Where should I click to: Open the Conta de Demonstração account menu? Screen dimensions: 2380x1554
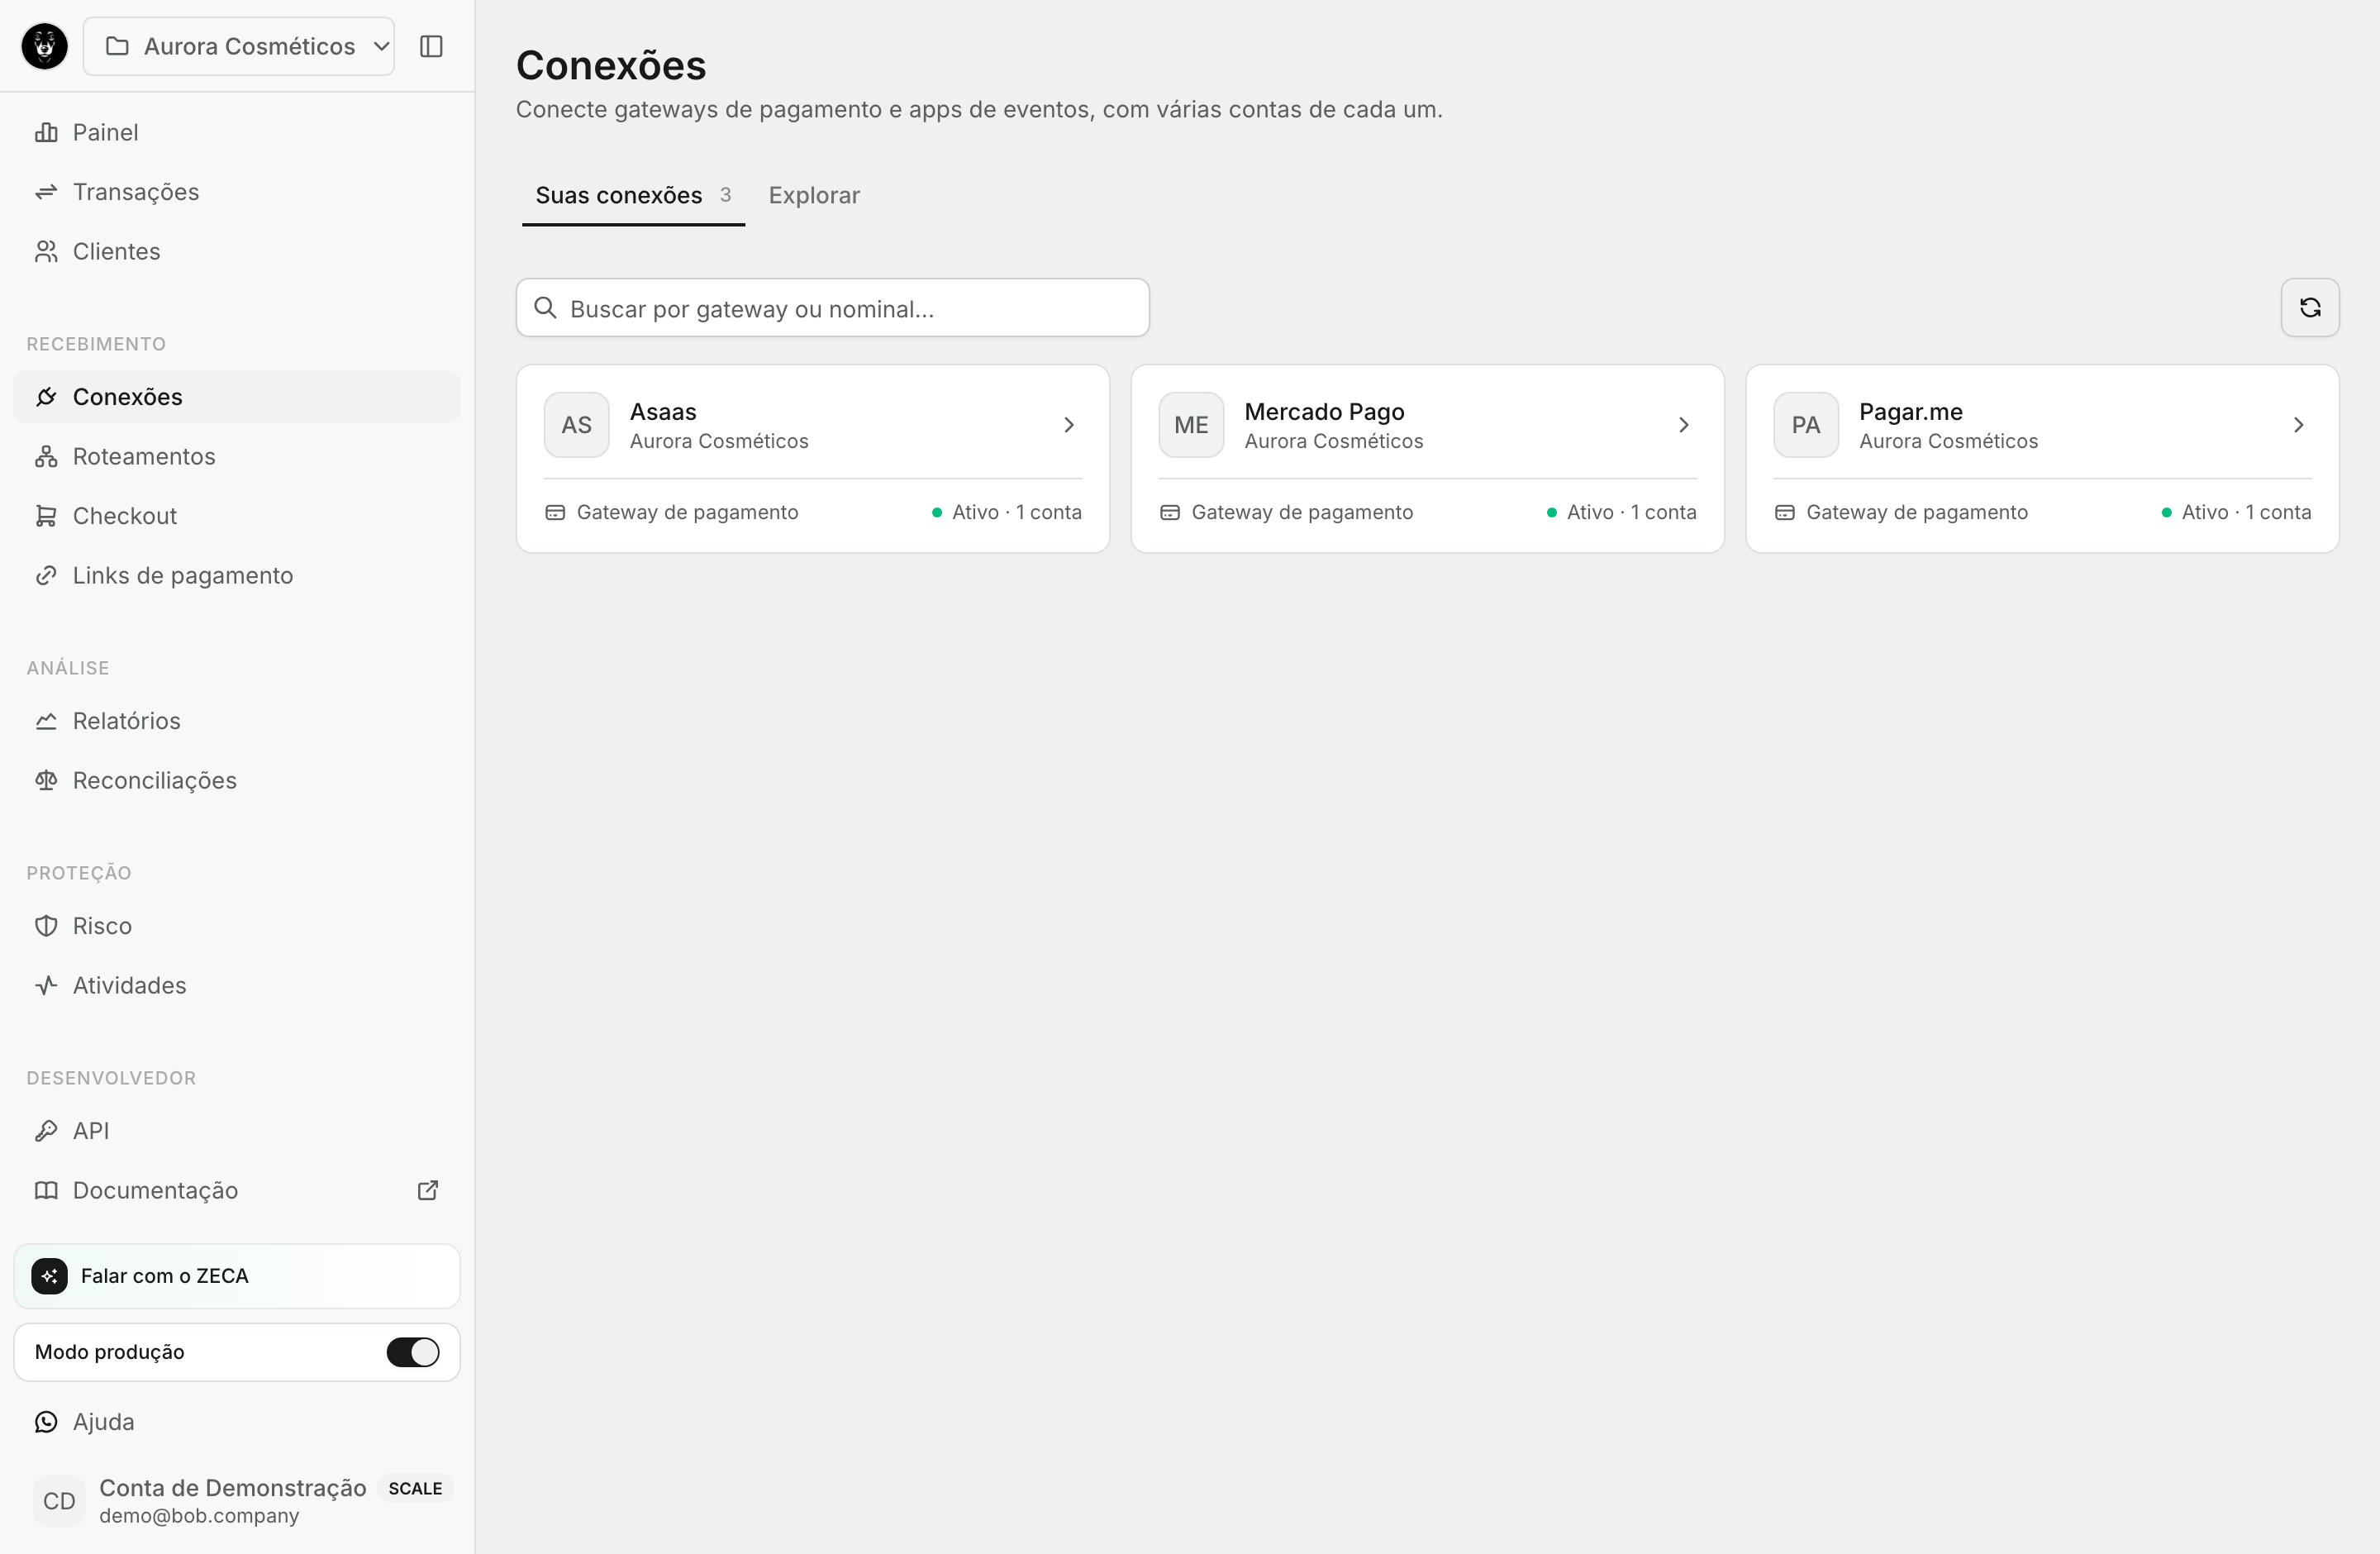237,1501
